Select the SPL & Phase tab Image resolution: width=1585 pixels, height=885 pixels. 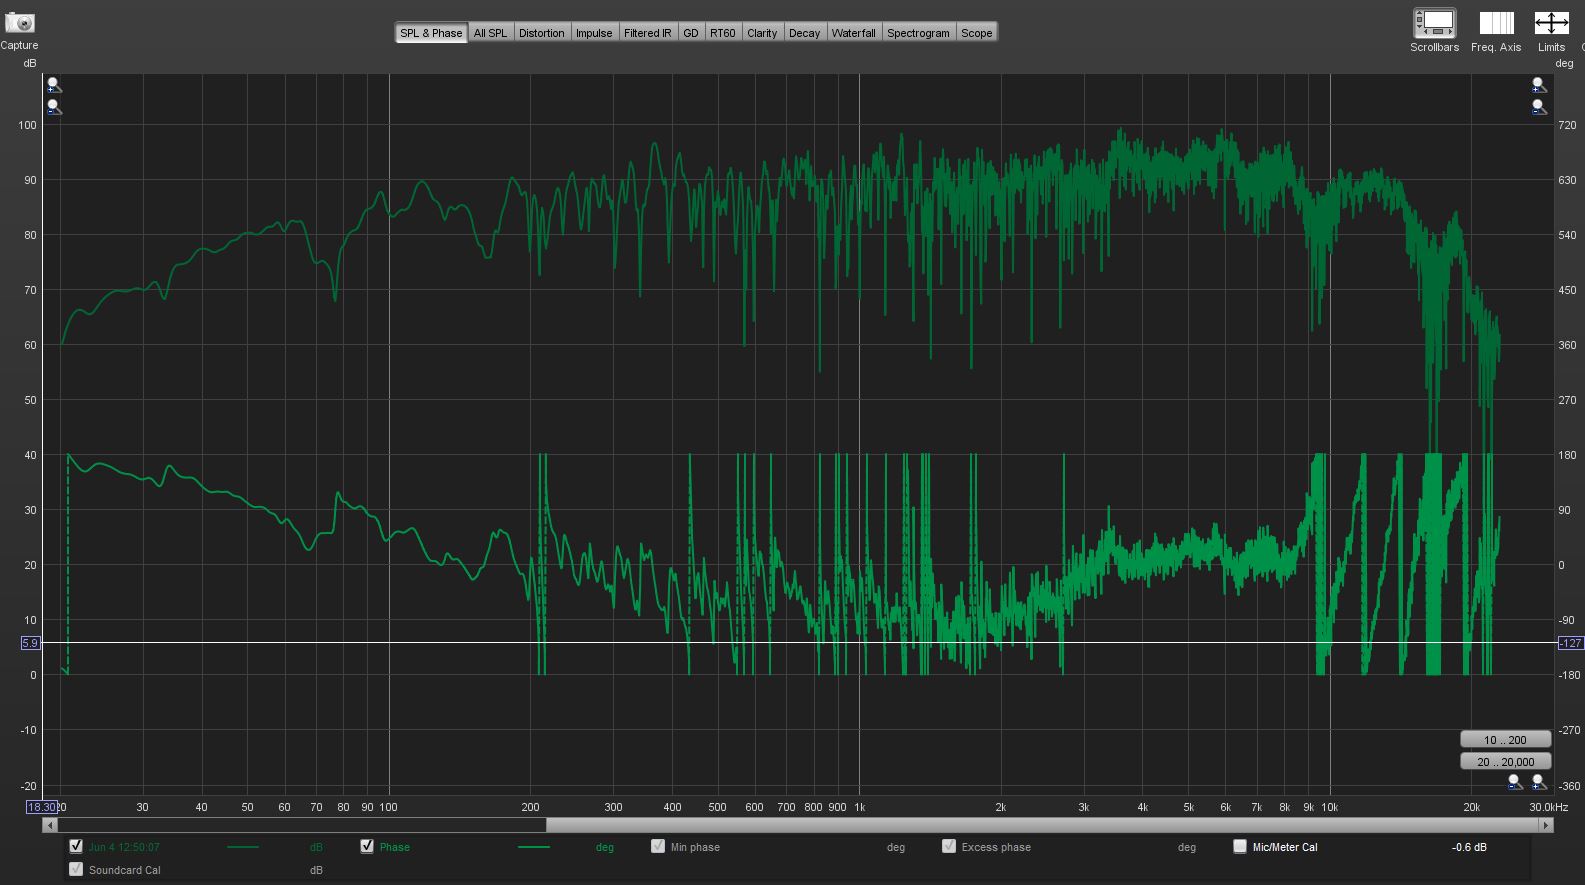(x=431, y=33)
